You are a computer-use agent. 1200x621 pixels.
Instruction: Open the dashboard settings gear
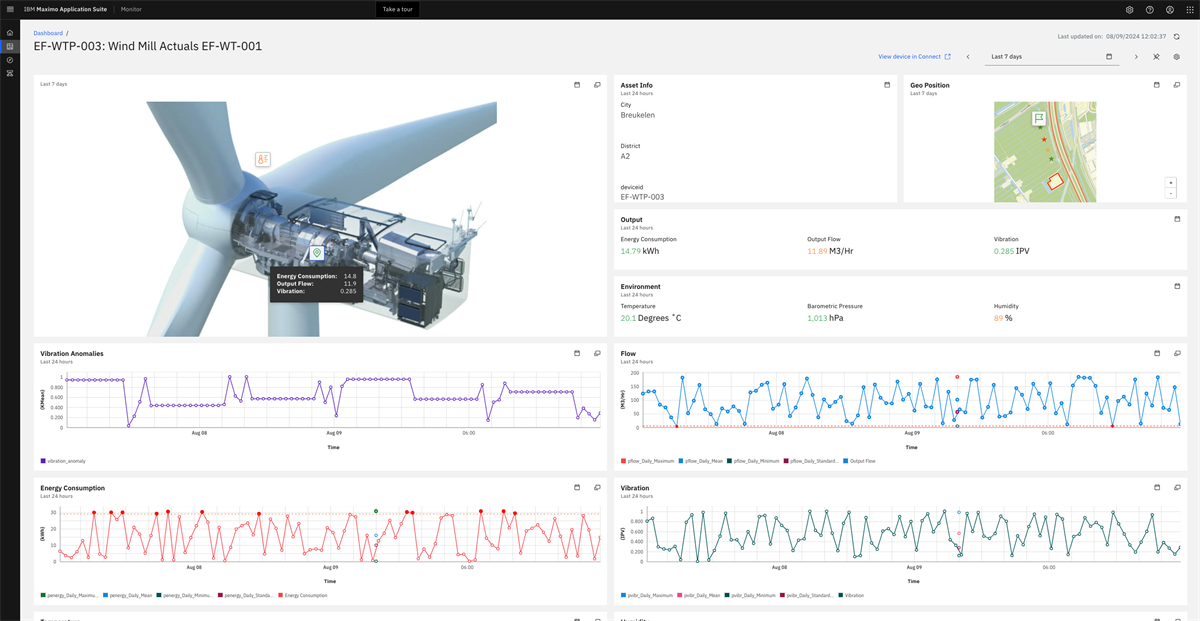[1177, 57]
